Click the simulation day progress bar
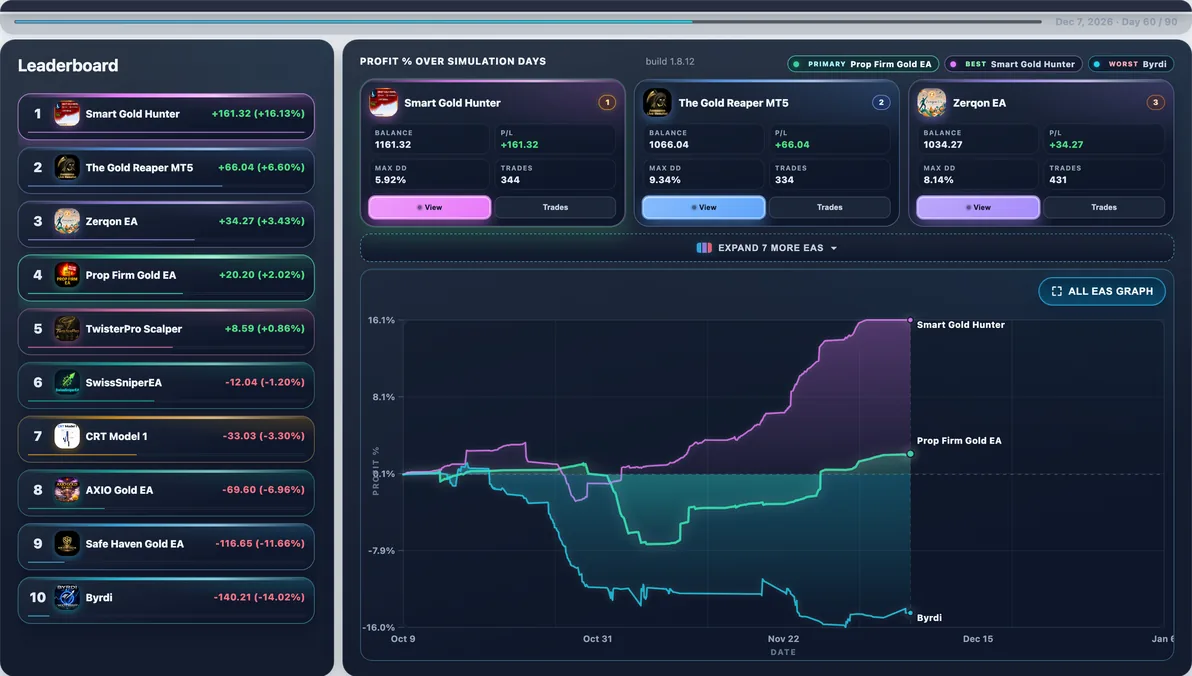 tap(528, 22)
